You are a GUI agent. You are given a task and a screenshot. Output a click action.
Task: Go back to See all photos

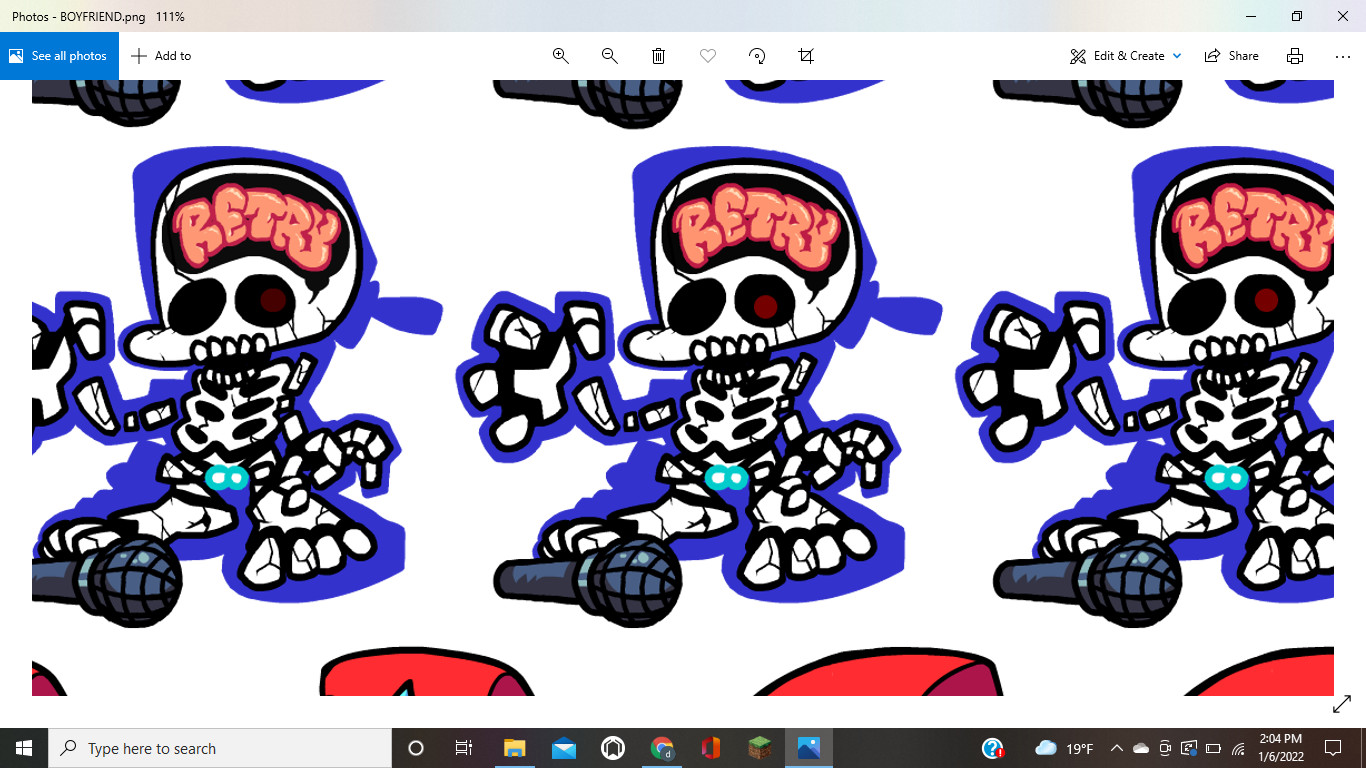[x=59, y=56]
